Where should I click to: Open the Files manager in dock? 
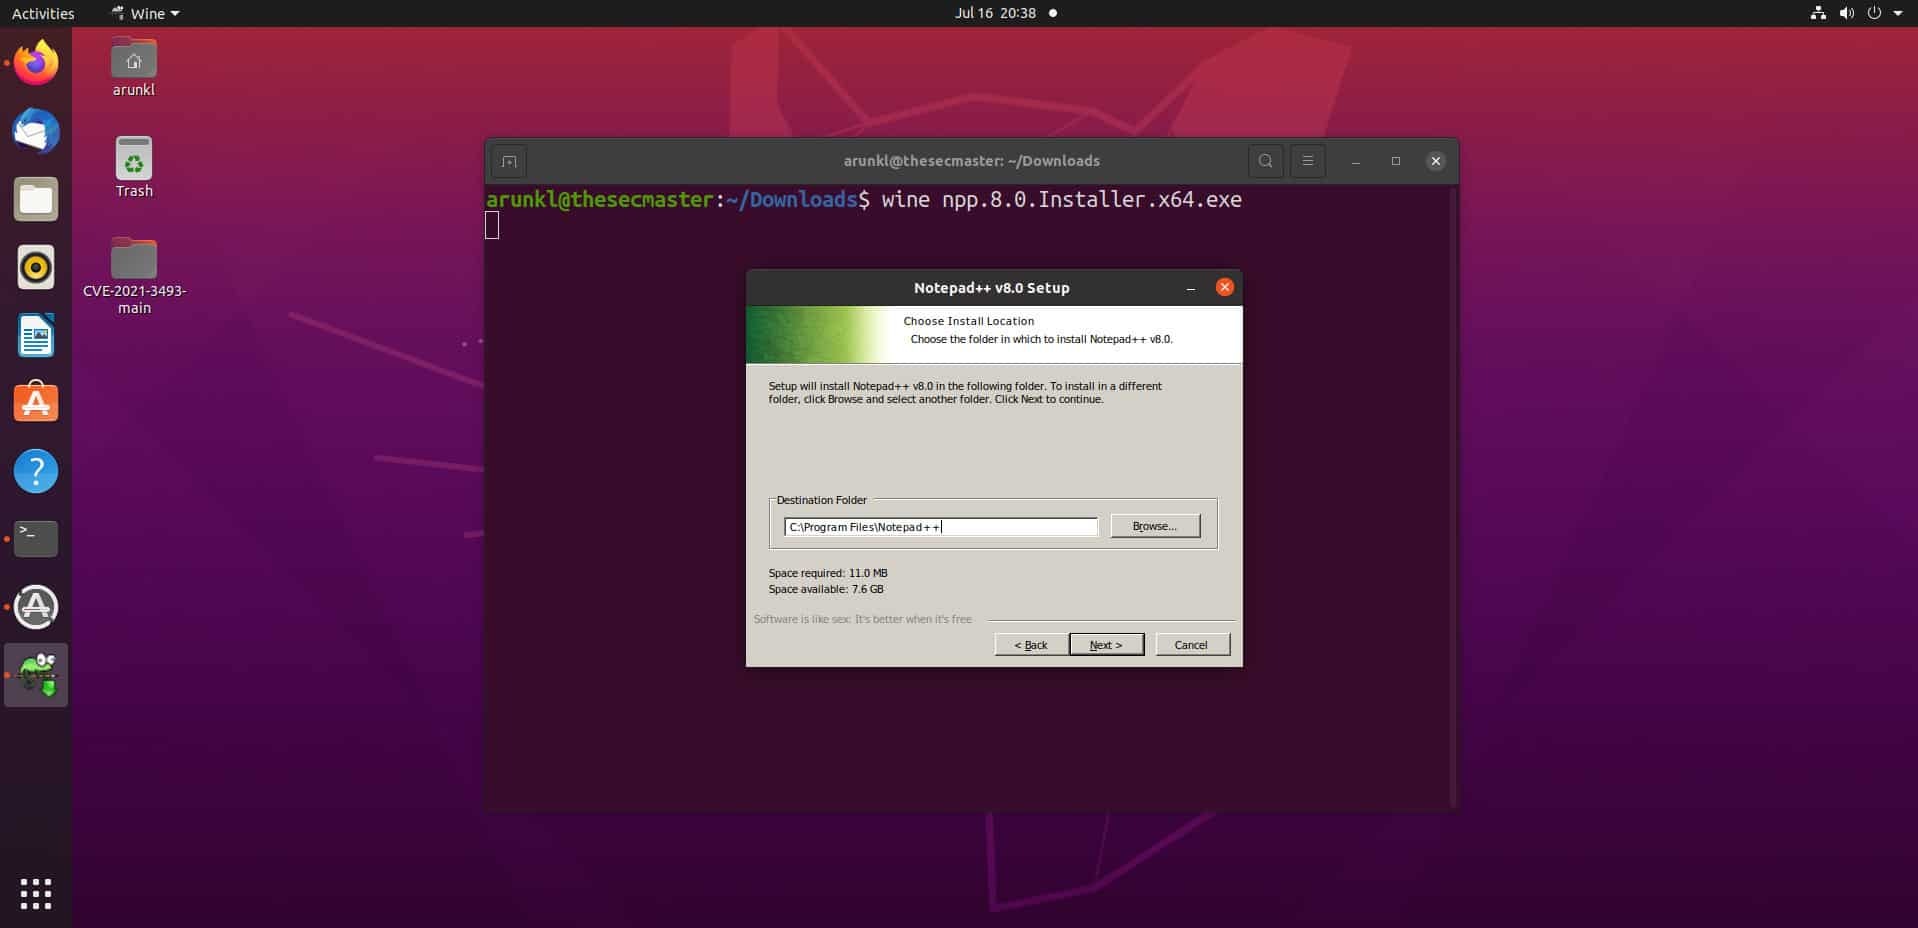(x=36, y=199)
